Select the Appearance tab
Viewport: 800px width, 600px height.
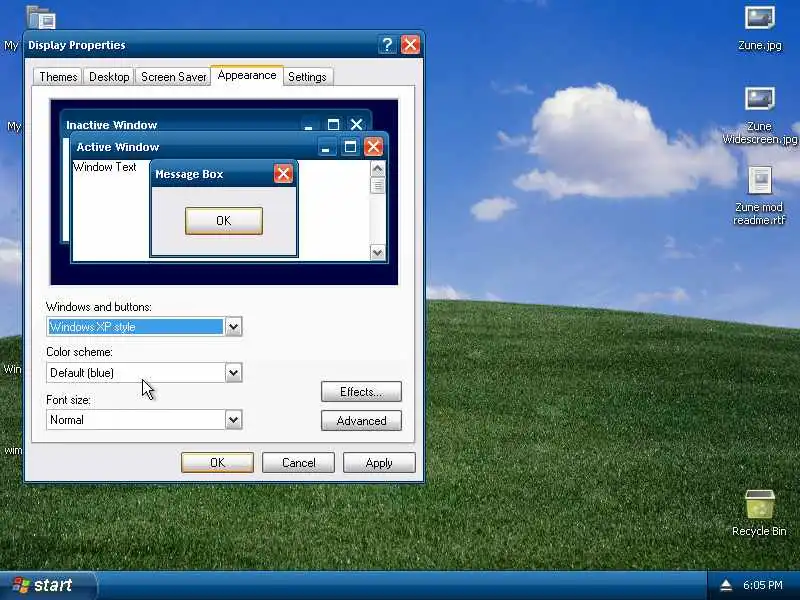pos(247,76)
